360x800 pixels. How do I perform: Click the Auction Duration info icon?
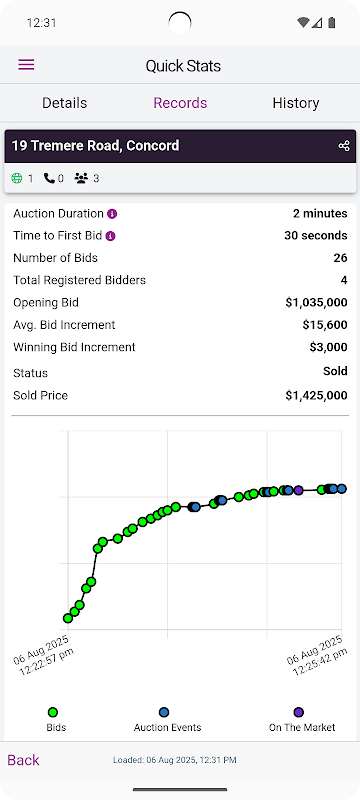(x=112, y=213)
